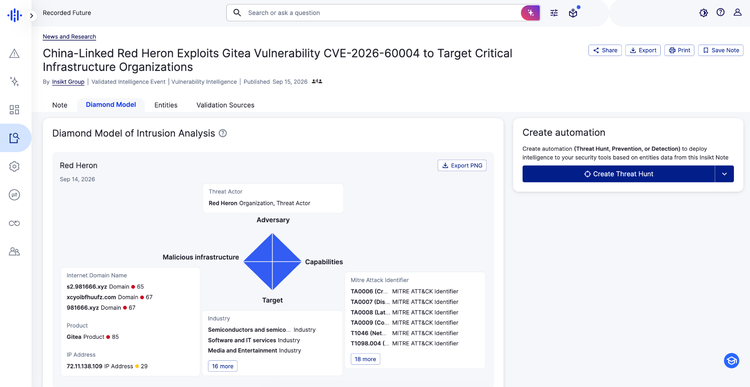Open the Create Threat Hunt dropdown arrow

coord(724,174)
